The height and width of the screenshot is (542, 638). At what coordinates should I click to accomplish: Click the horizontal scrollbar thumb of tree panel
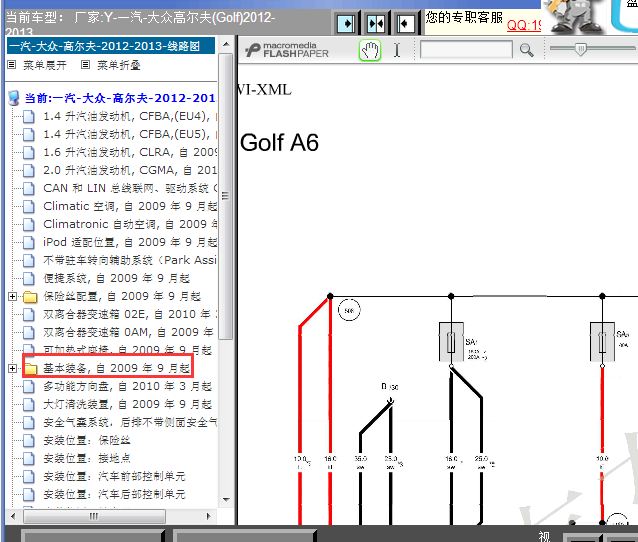[94, 516]
